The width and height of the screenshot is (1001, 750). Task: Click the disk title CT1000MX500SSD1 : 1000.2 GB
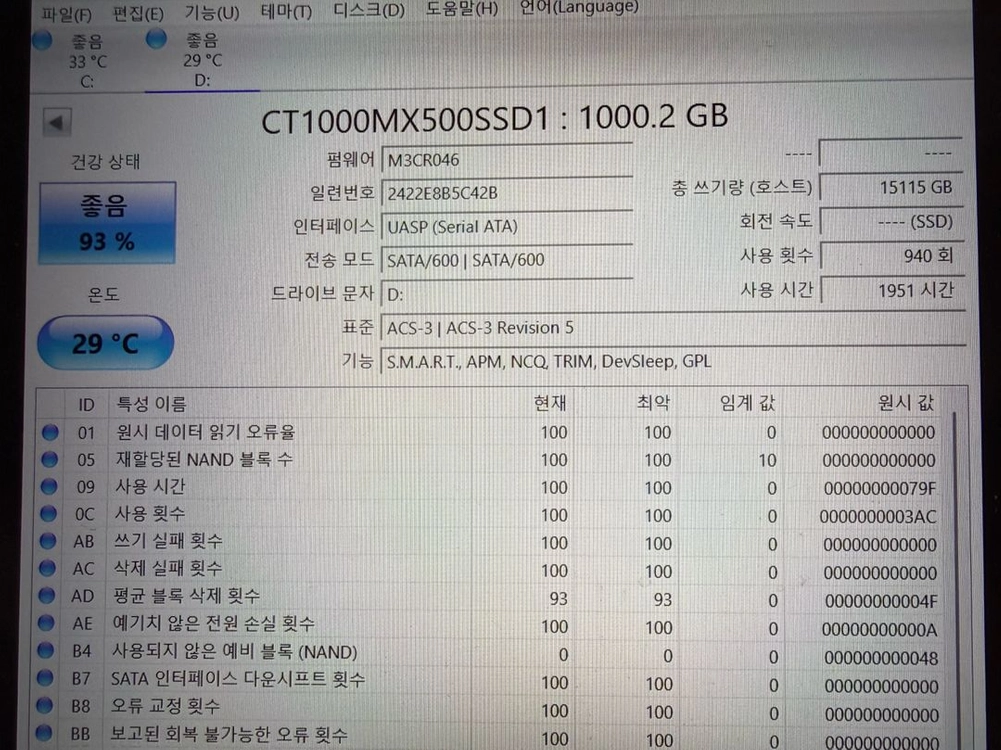click(x=495, y=118)
